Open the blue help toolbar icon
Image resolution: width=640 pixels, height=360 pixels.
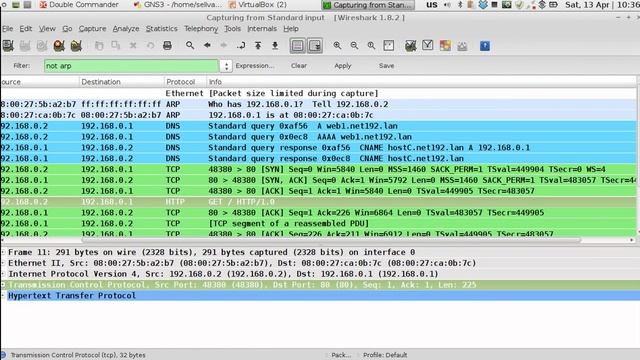[x=485, y=46]
